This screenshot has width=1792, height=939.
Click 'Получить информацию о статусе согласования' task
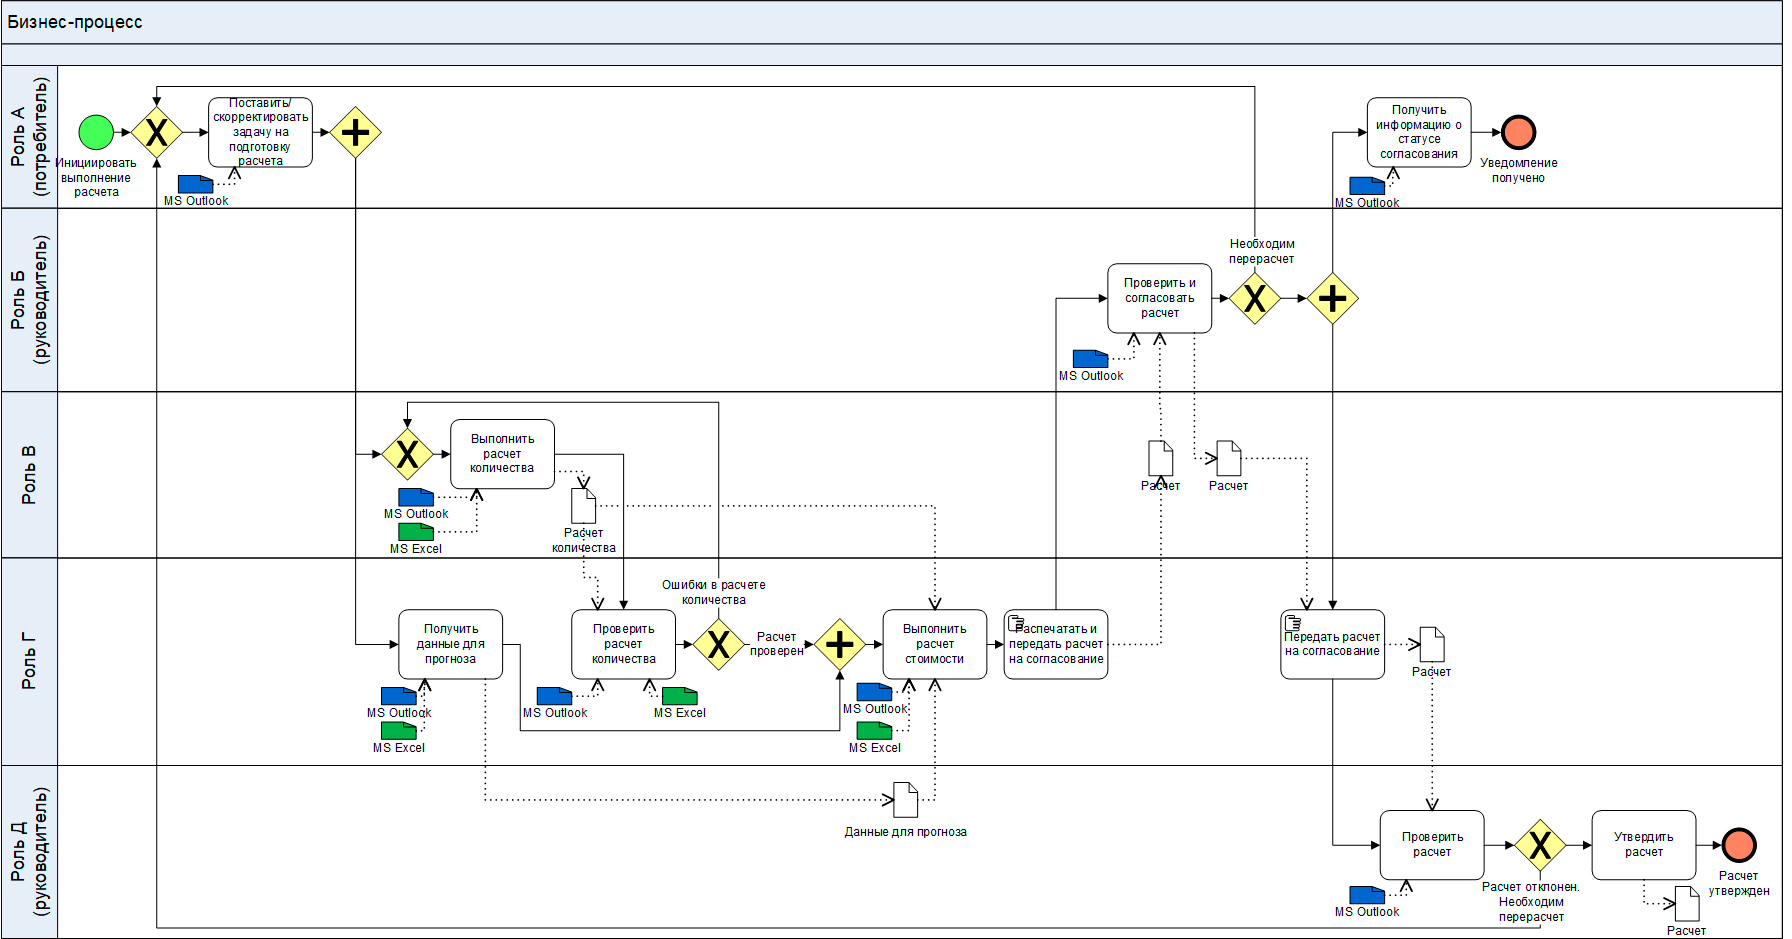[x=1418, y=132]
